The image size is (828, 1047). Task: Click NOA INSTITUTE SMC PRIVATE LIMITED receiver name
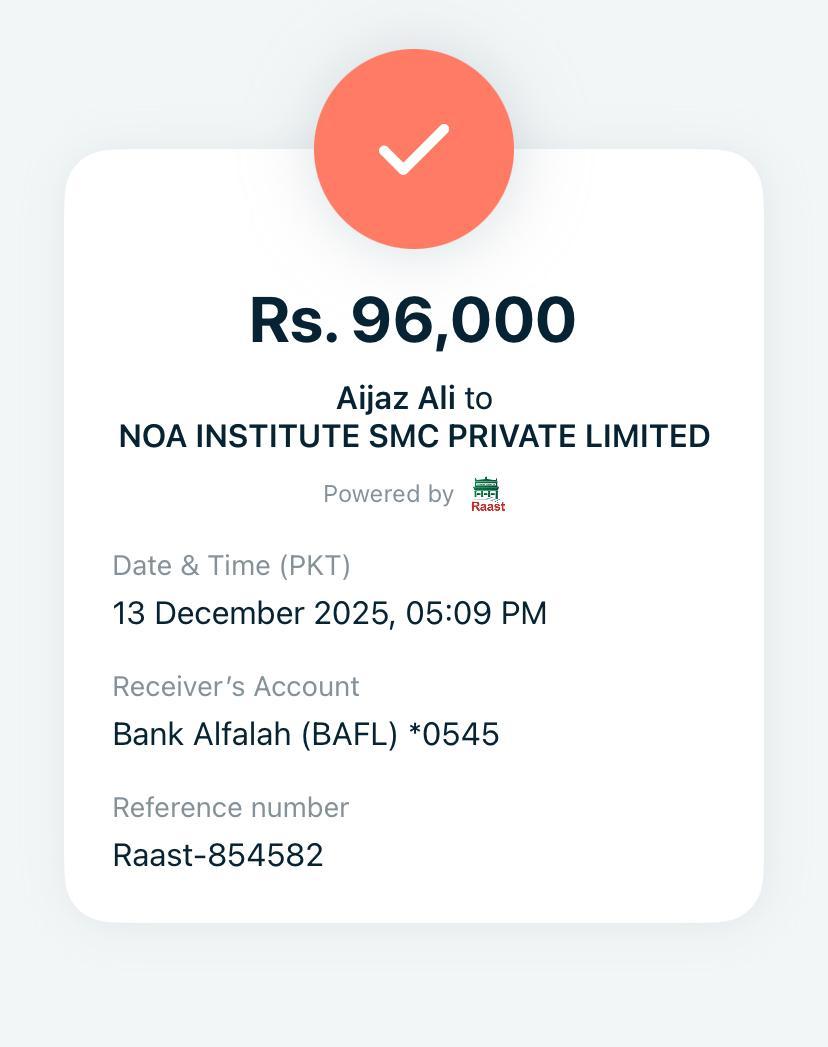[x=414, y=437]
